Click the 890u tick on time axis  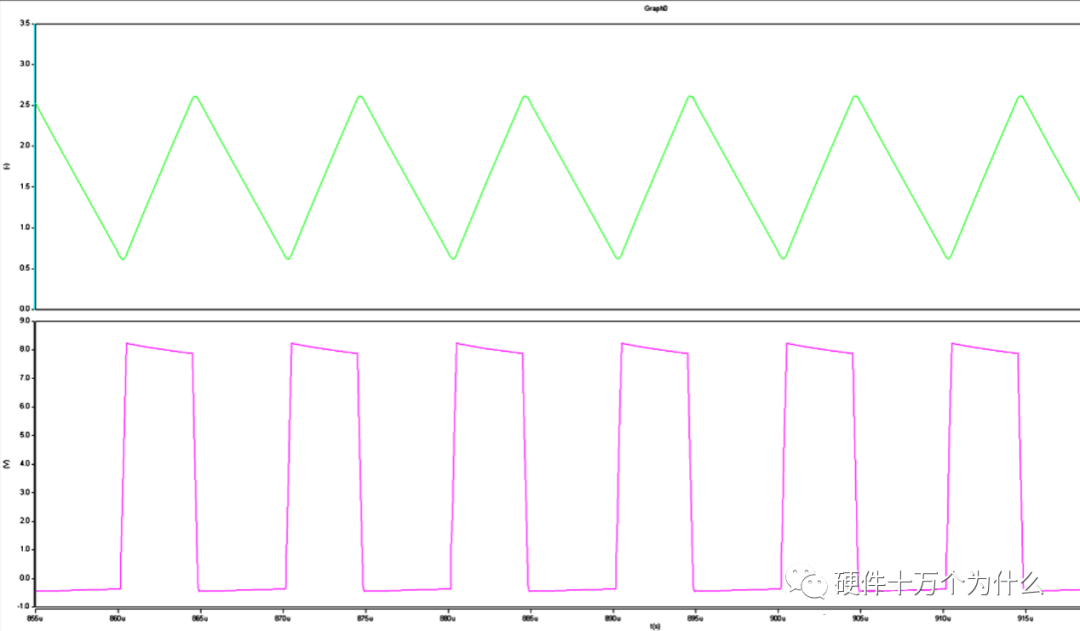613,619
